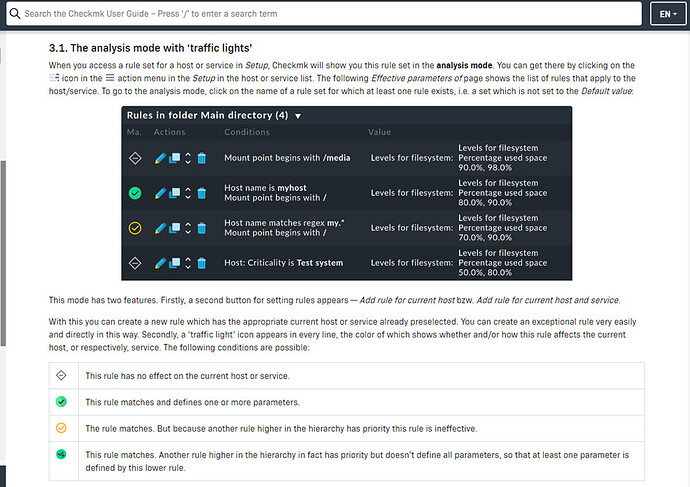
Task: Click green check status of myhost rule
Action: click(x=134, y=193)
